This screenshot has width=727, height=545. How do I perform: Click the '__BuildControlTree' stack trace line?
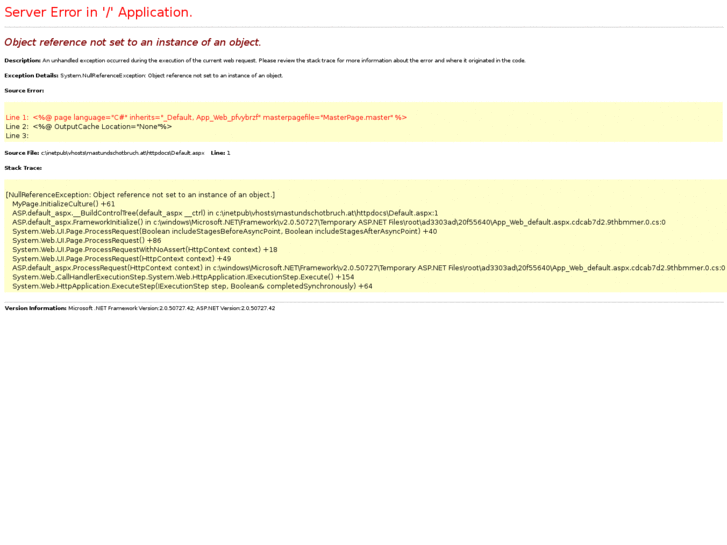pos(225,213)
